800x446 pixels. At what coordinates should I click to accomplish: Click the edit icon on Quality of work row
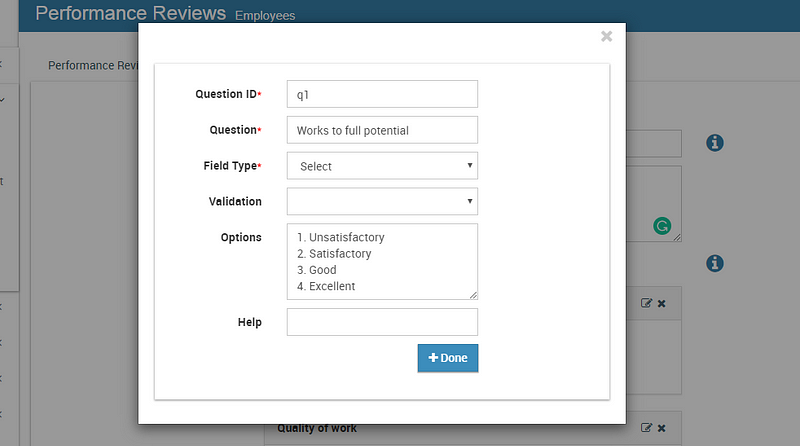coord(646,428)
